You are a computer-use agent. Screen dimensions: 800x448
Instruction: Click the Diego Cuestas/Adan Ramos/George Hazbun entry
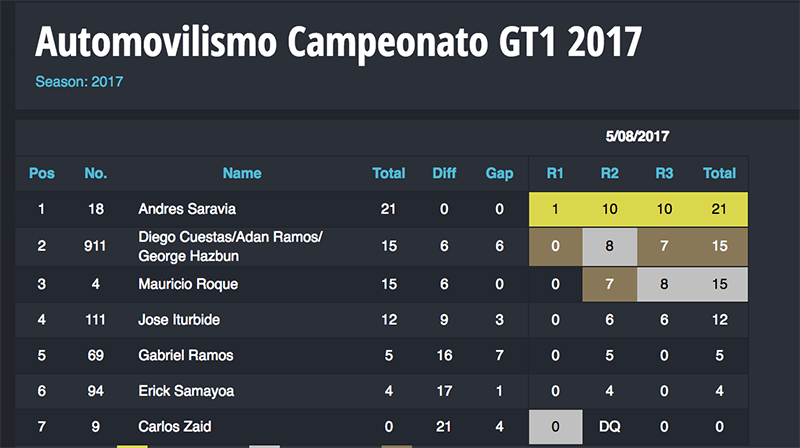click(230, 246)
